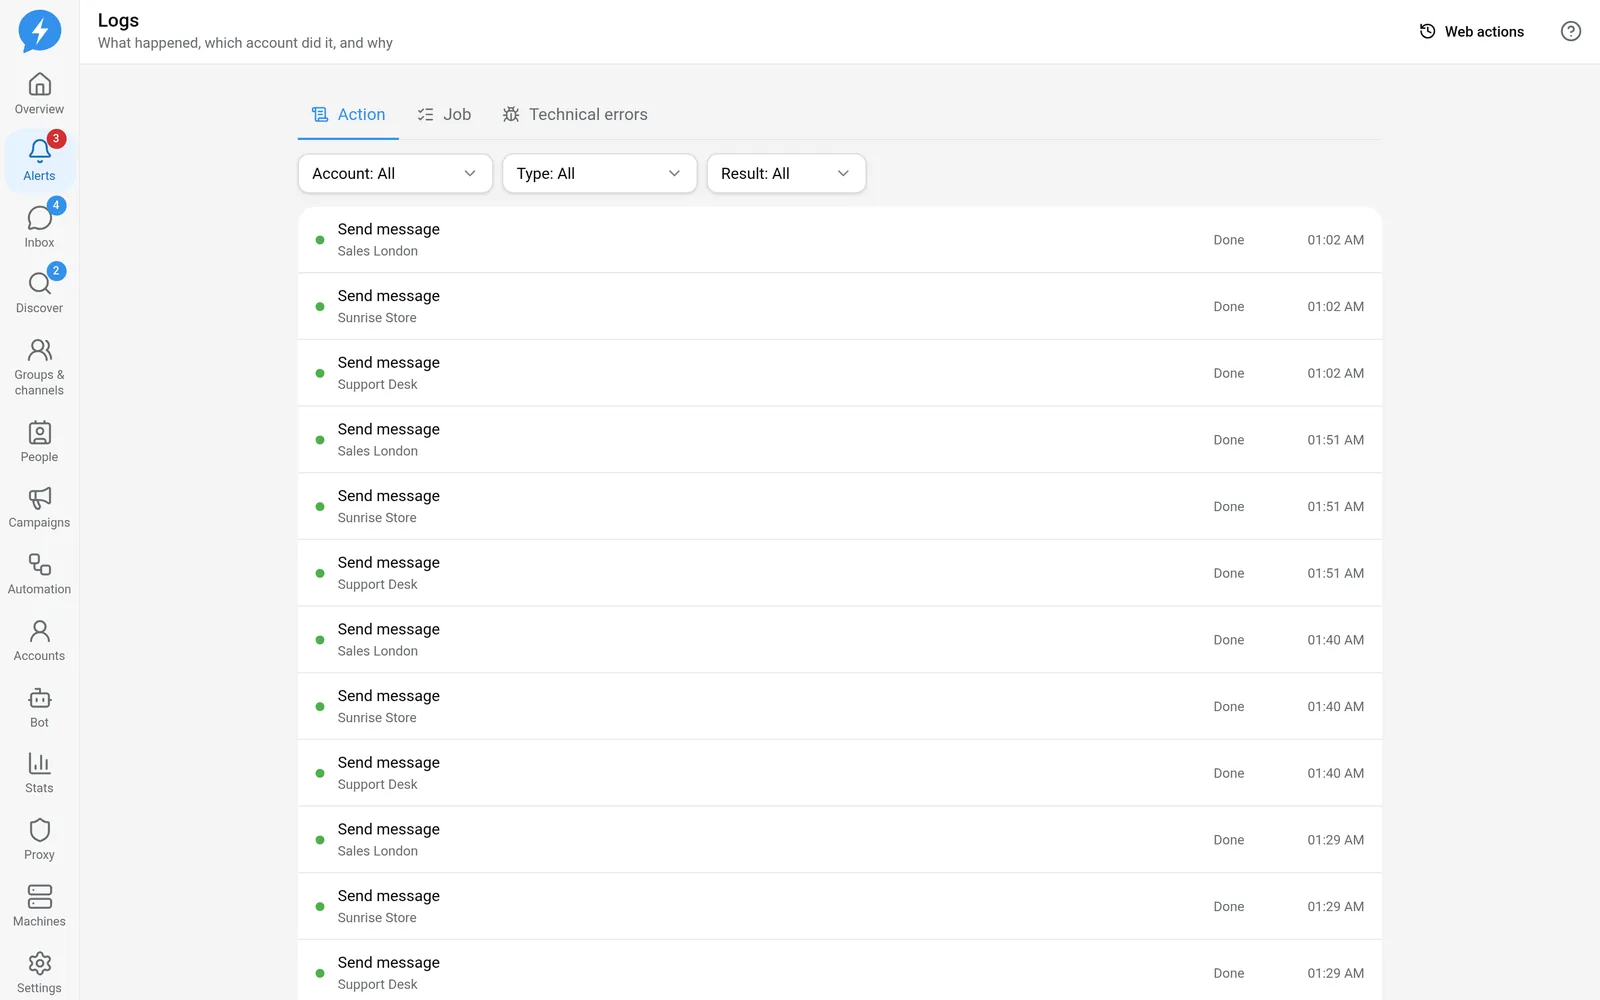Expand the Result: All dropdown

(786, 174)
